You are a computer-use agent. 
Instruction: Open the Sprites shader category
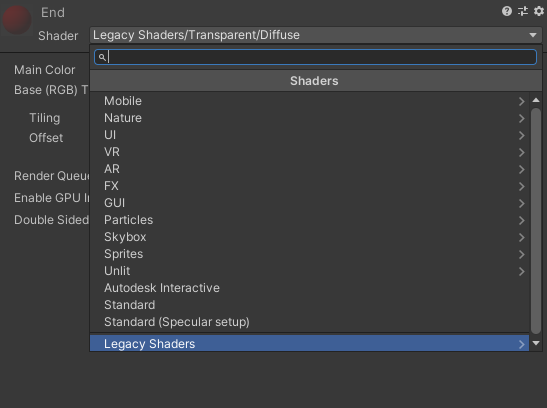tap(309, 254)
